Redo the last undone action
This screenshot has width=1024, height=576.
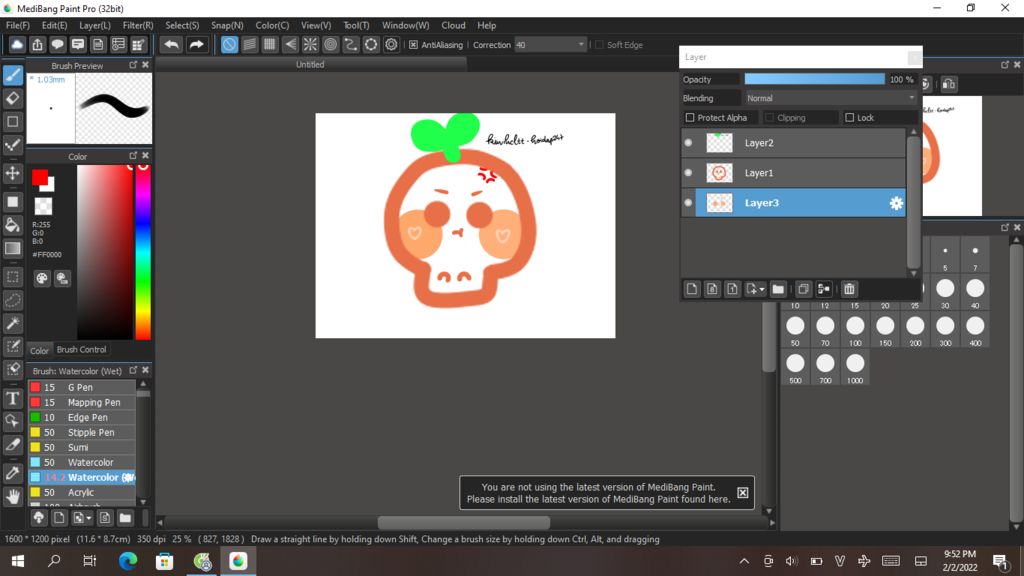tap(196, 44)
